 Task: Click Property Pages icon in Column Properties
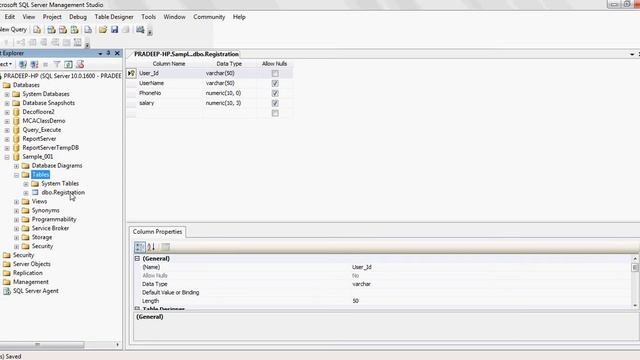coord(165,247)
